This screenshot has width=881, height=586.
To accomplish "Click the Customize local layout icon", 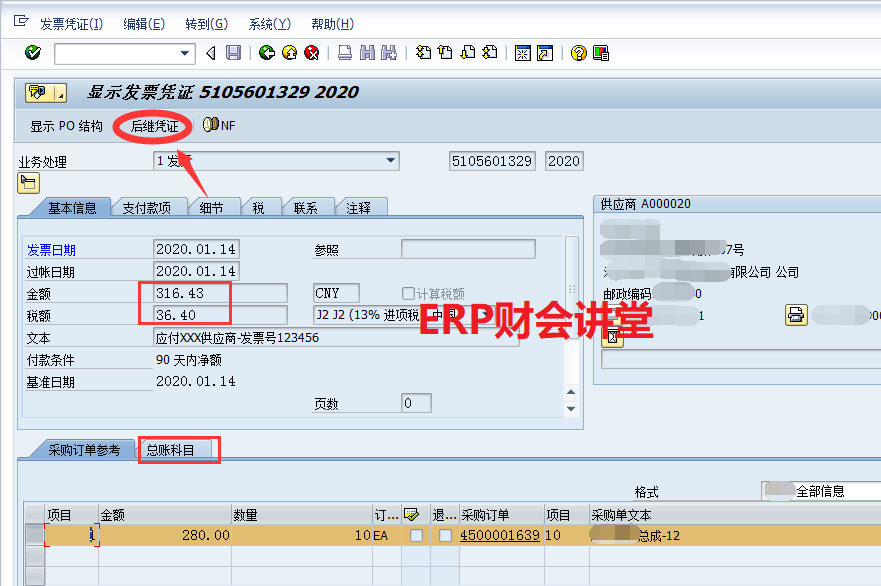I will point(601,53).
